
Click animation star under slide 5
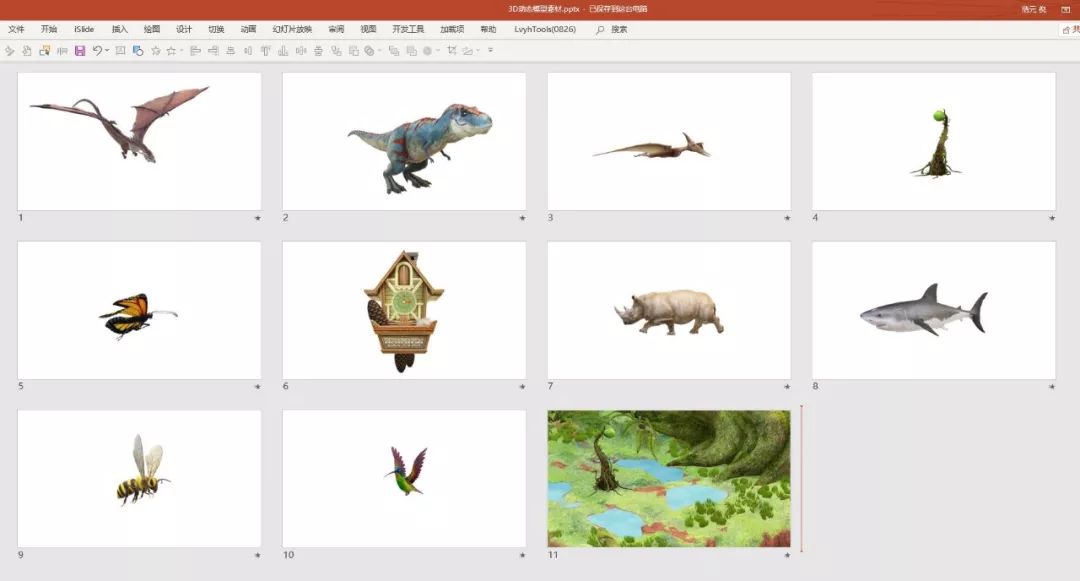258,386
